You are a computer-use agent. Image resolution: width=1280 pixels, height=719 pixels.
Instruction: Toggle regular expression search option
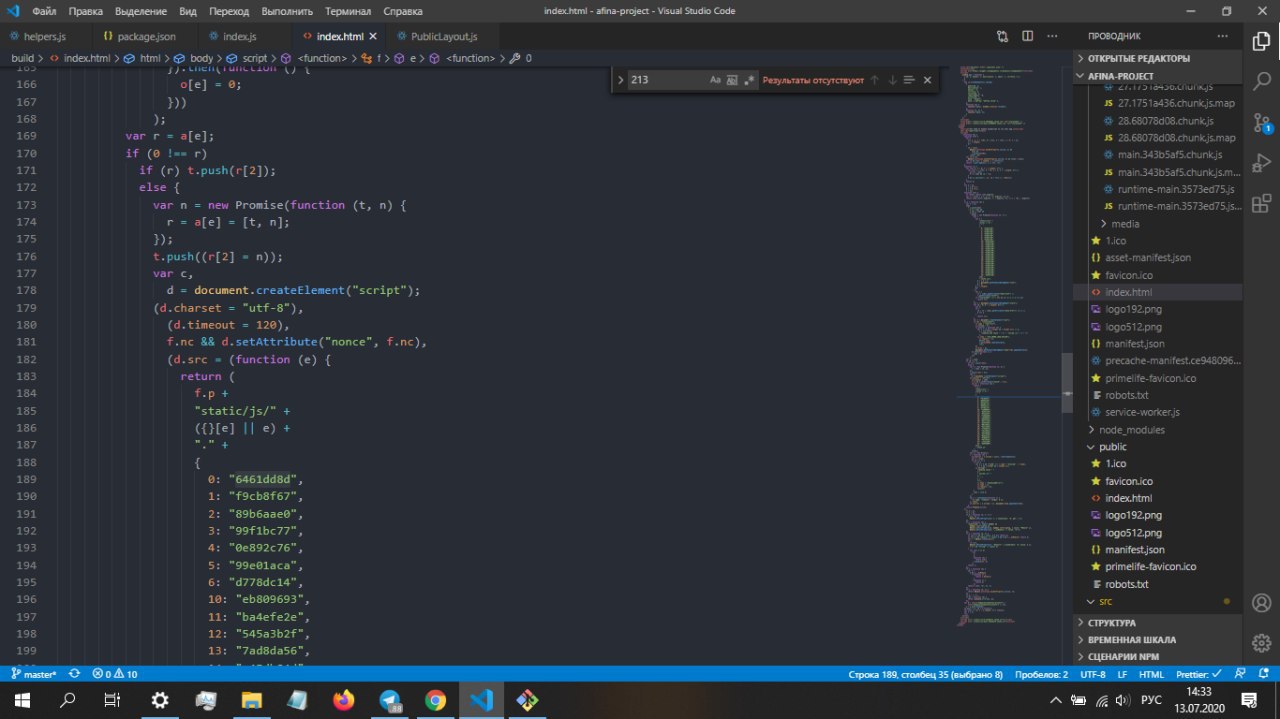749,80
